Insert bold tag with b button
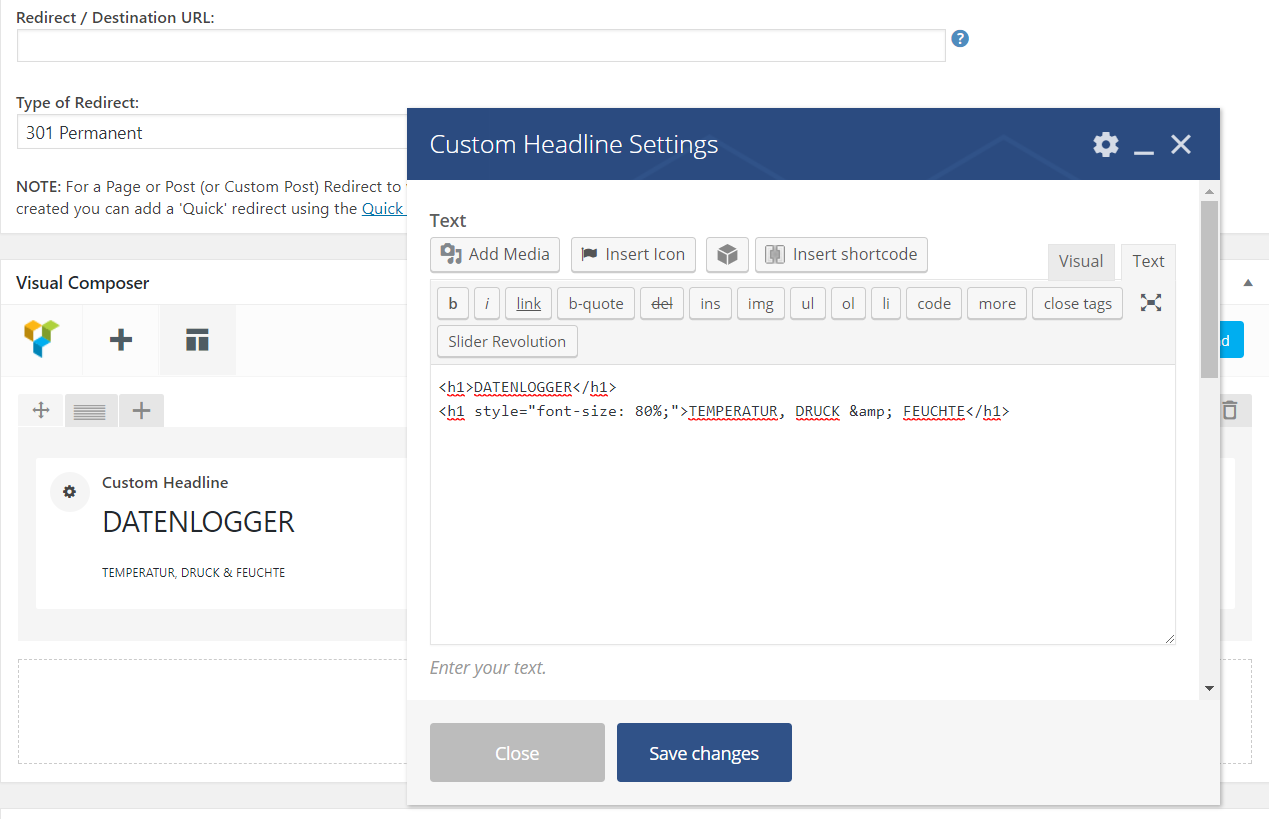The width and height of the screenshot is (1269, 819). 453,303
